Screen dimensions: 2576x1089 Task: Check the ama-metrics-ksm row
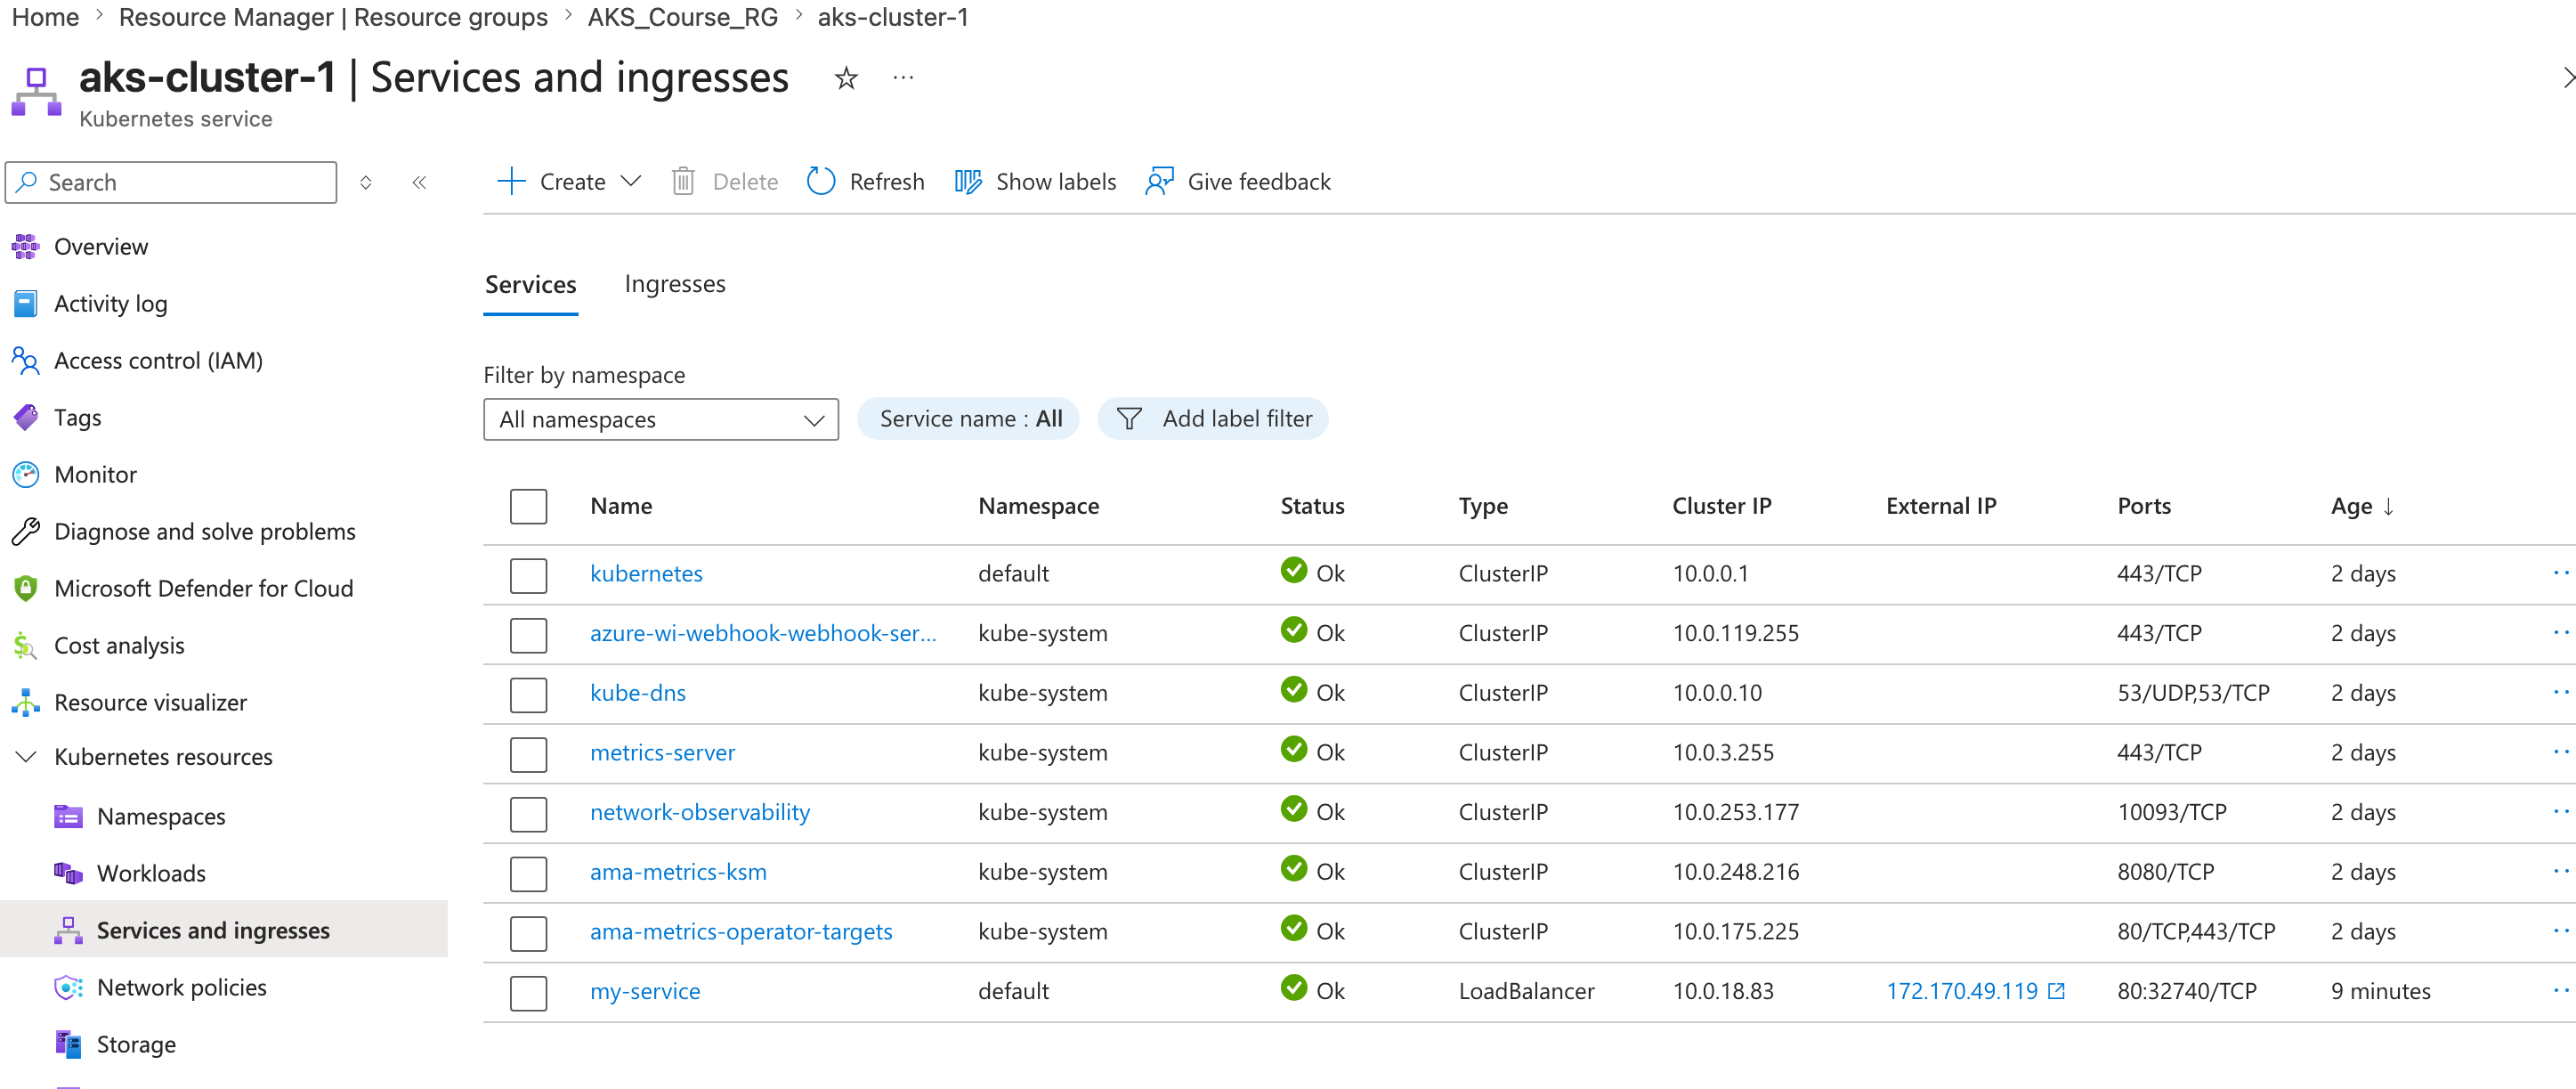[x=528, y=873]
